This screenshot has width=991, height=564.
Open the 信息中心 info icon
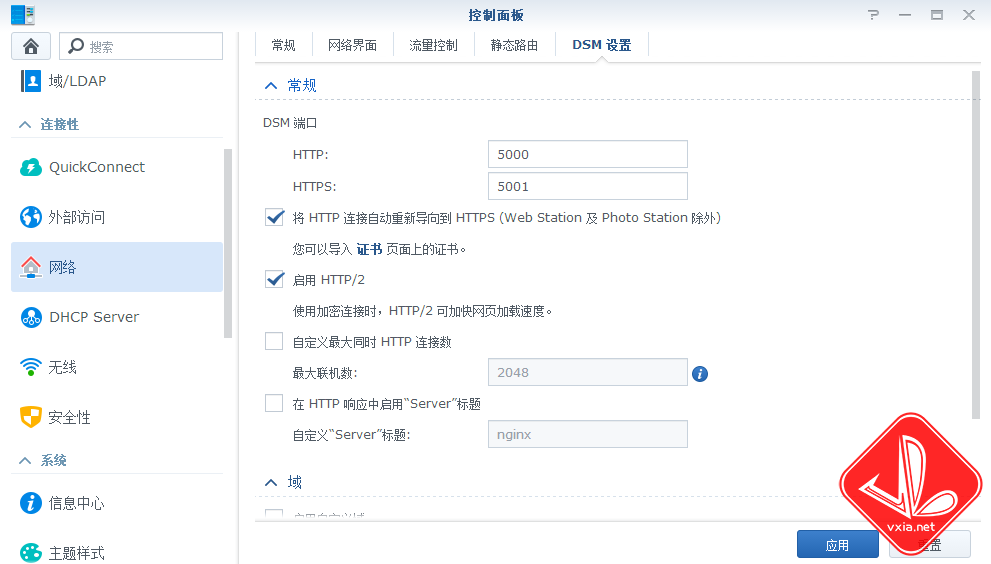tap(30, 503)
